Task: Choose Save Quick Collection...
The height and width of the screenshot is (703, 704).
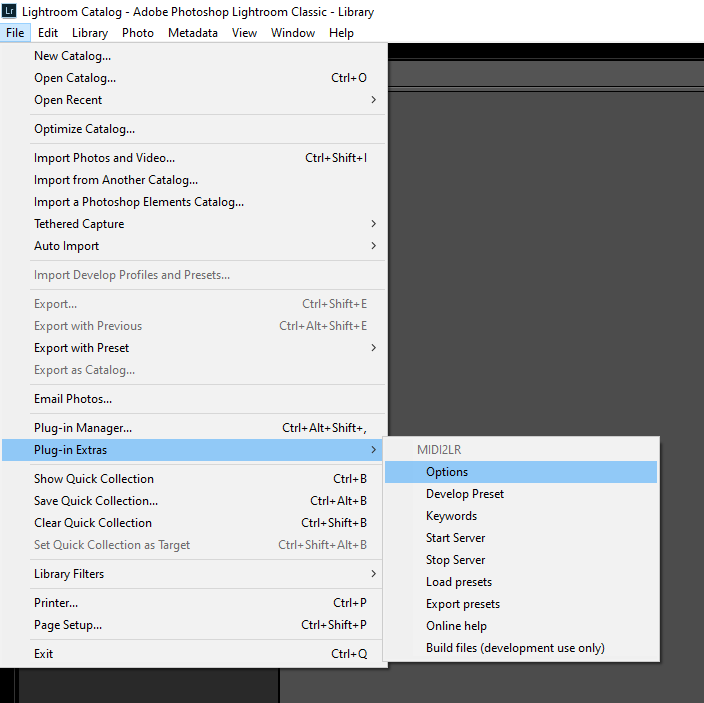Action: pyautogui.click(x=192, y=501)
